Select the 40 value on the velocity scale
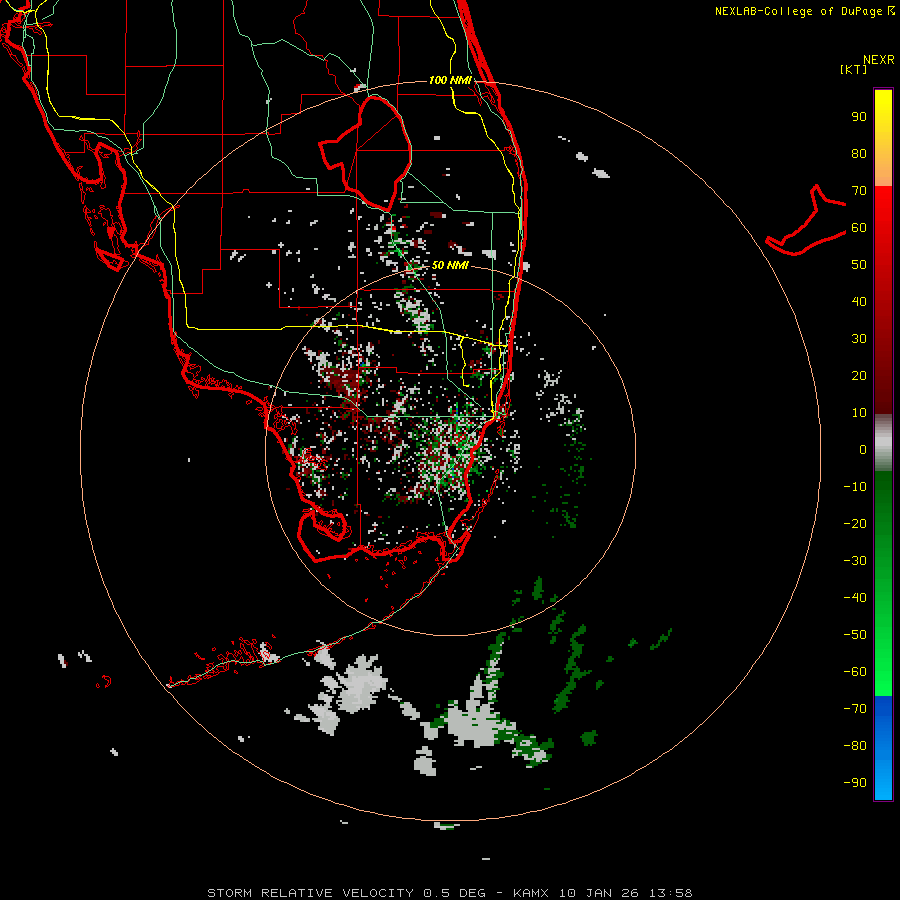The height and width of the screenshot is (900, 900). pos(859,302)
